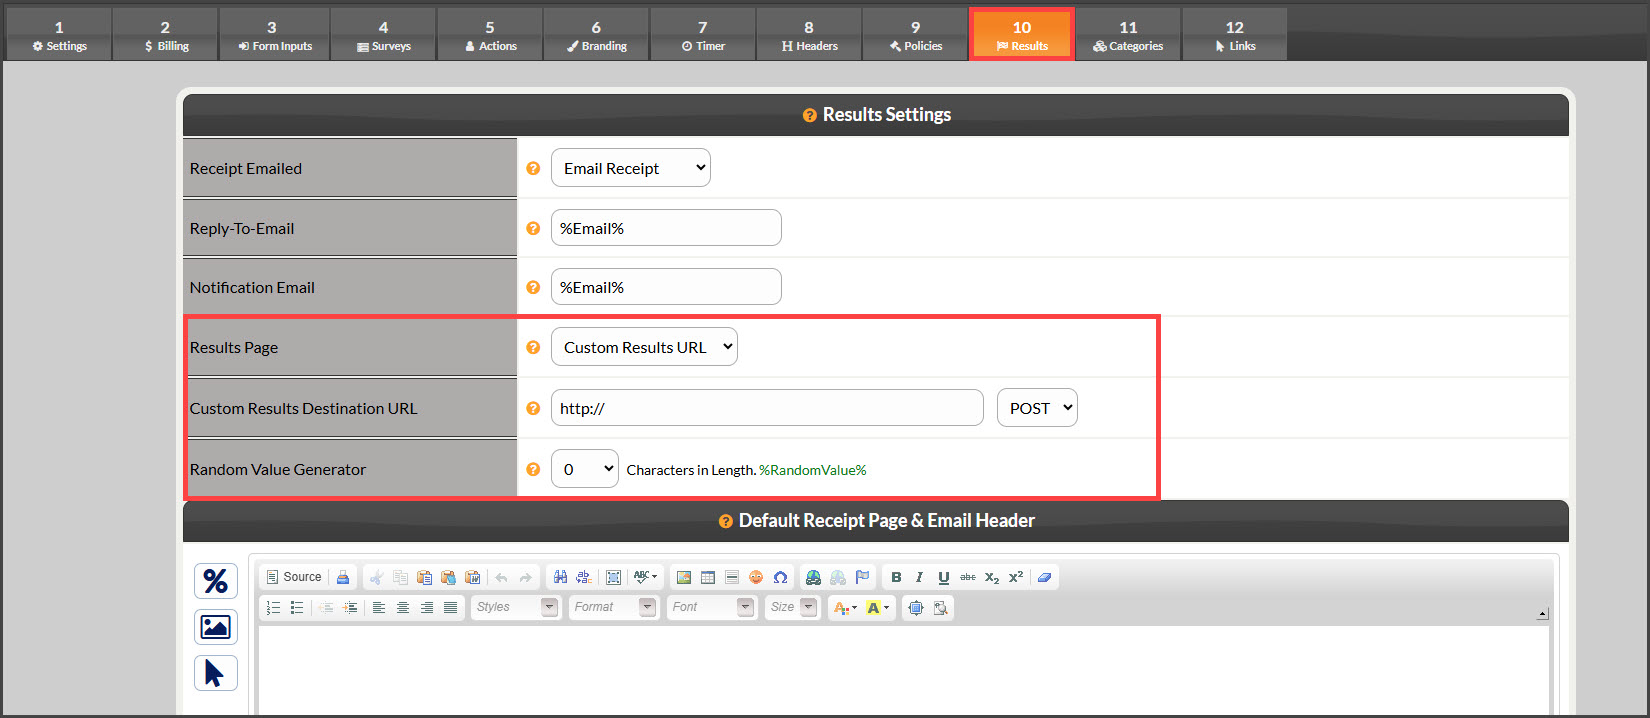Open the Styles dropdown
This screenshot has height=718, width=1650.
[x=516, y=607]
